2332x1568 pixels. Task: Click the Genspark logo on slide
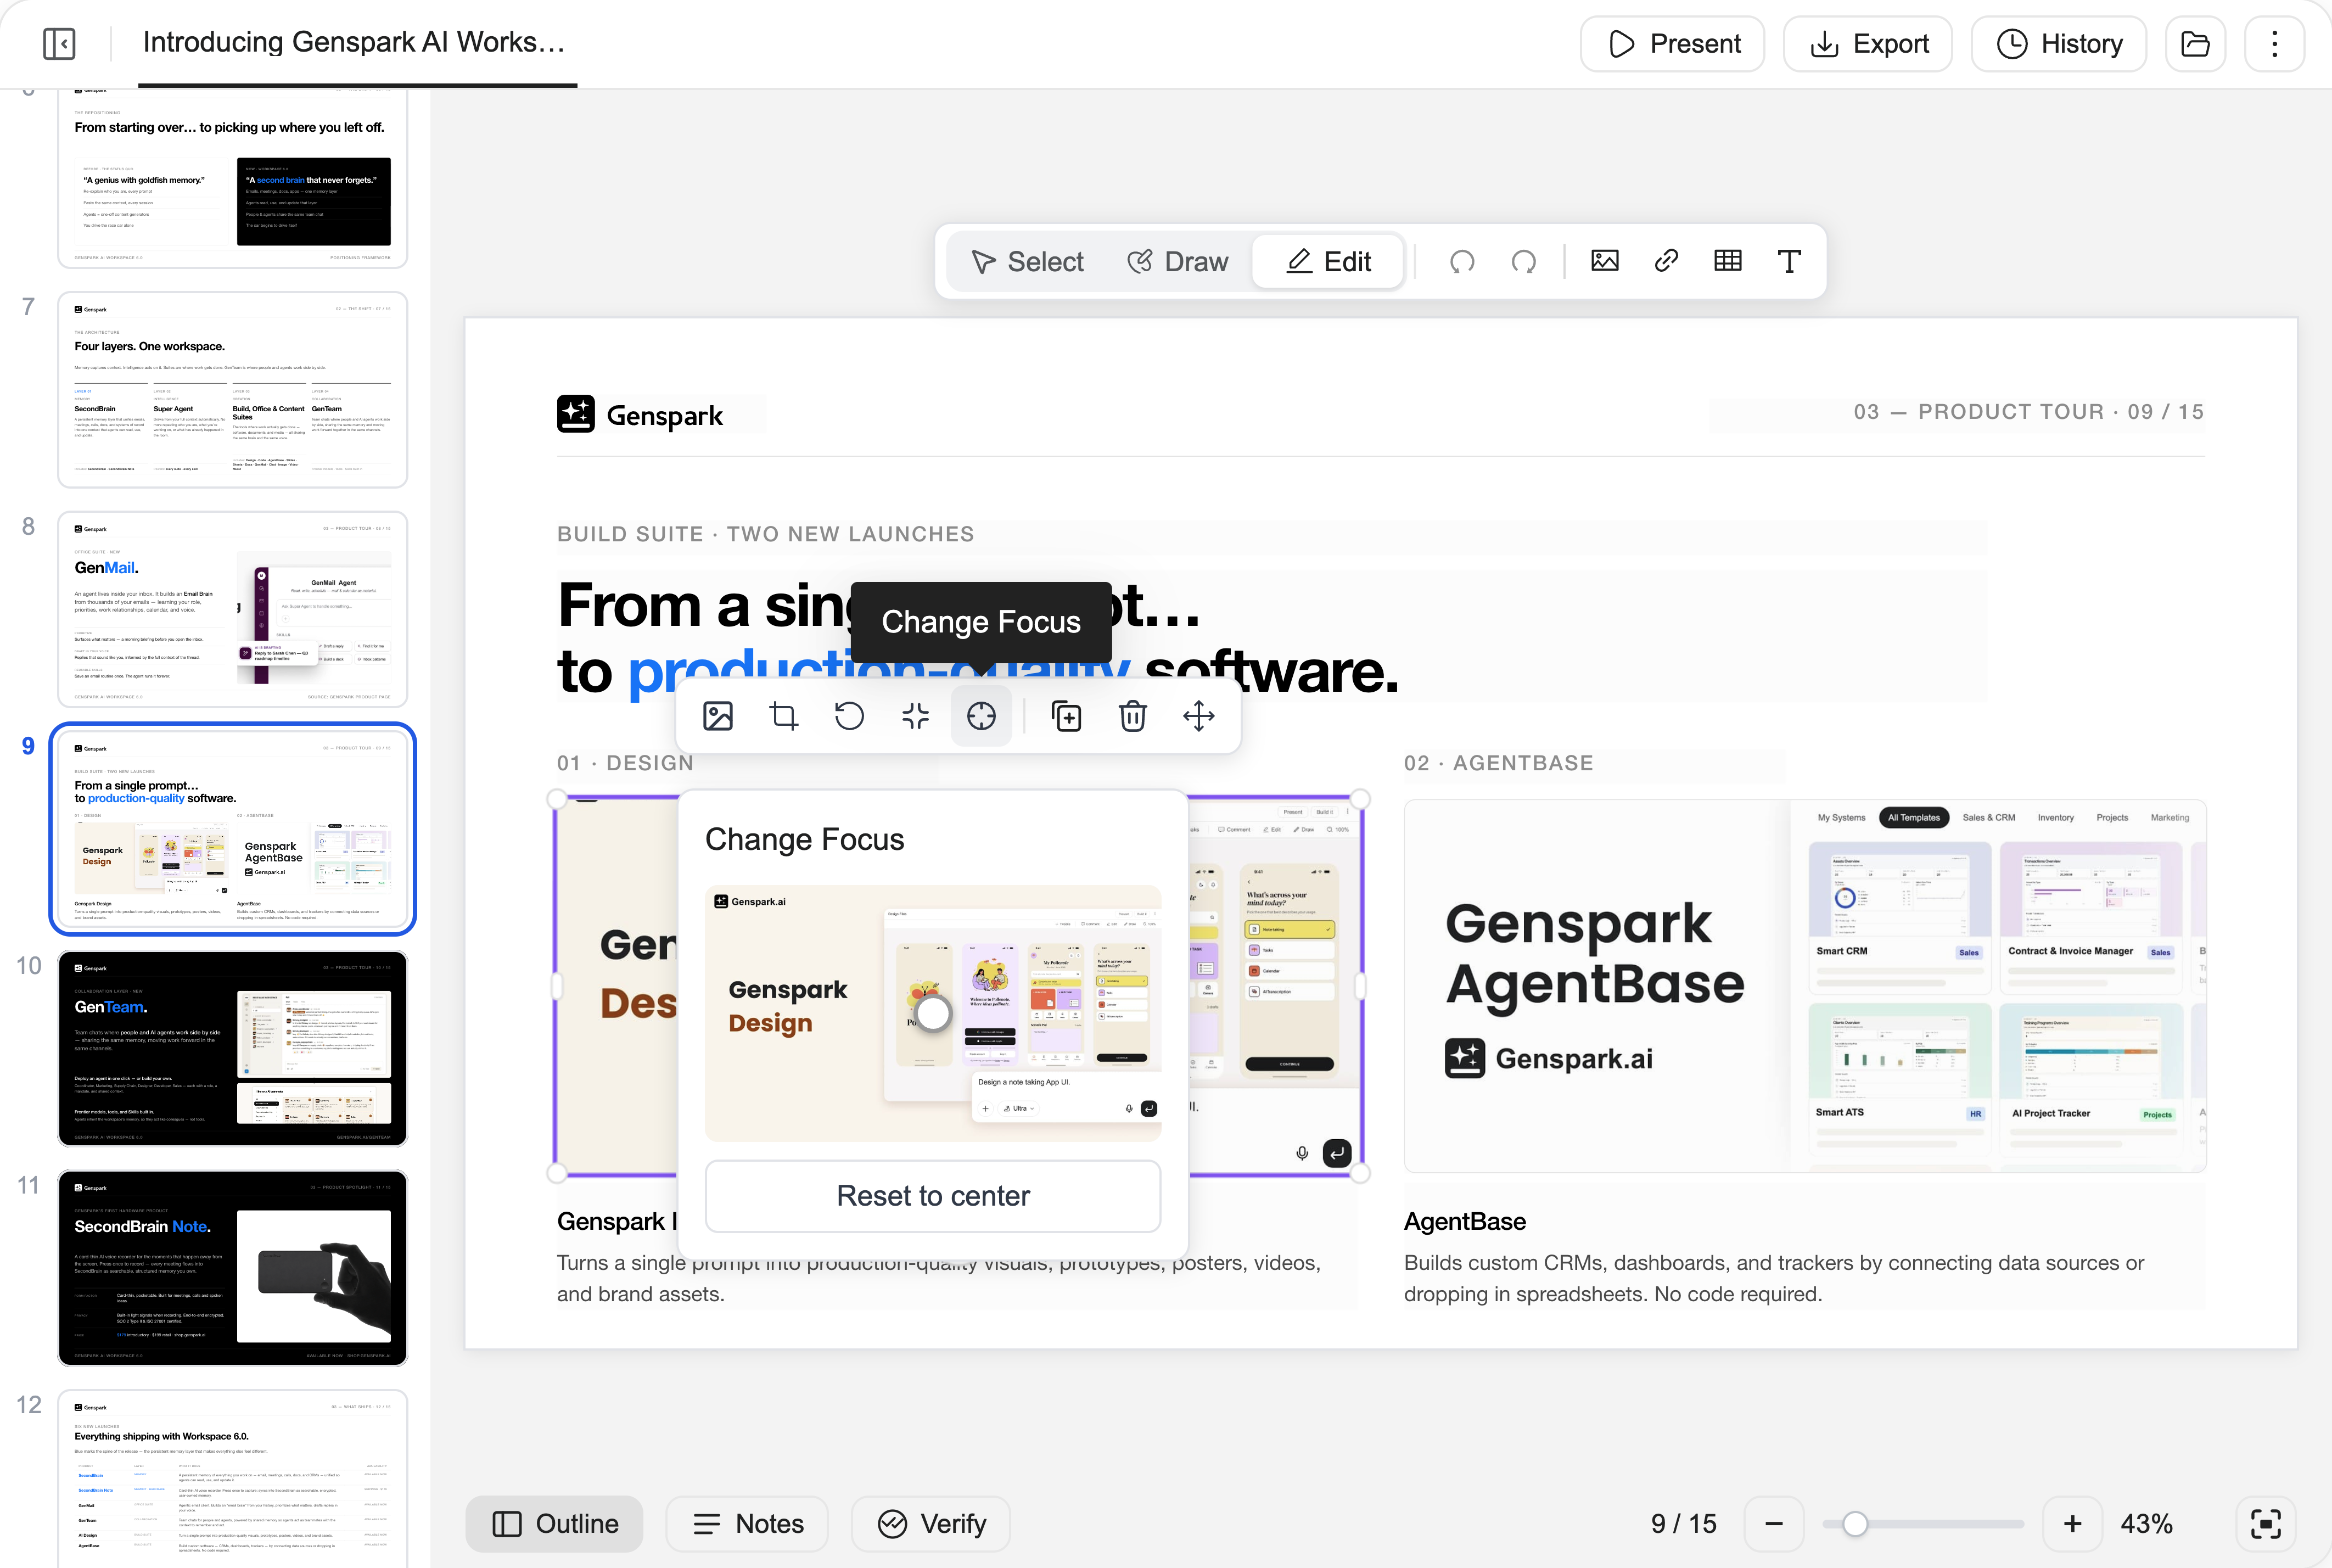click(640, 414)
